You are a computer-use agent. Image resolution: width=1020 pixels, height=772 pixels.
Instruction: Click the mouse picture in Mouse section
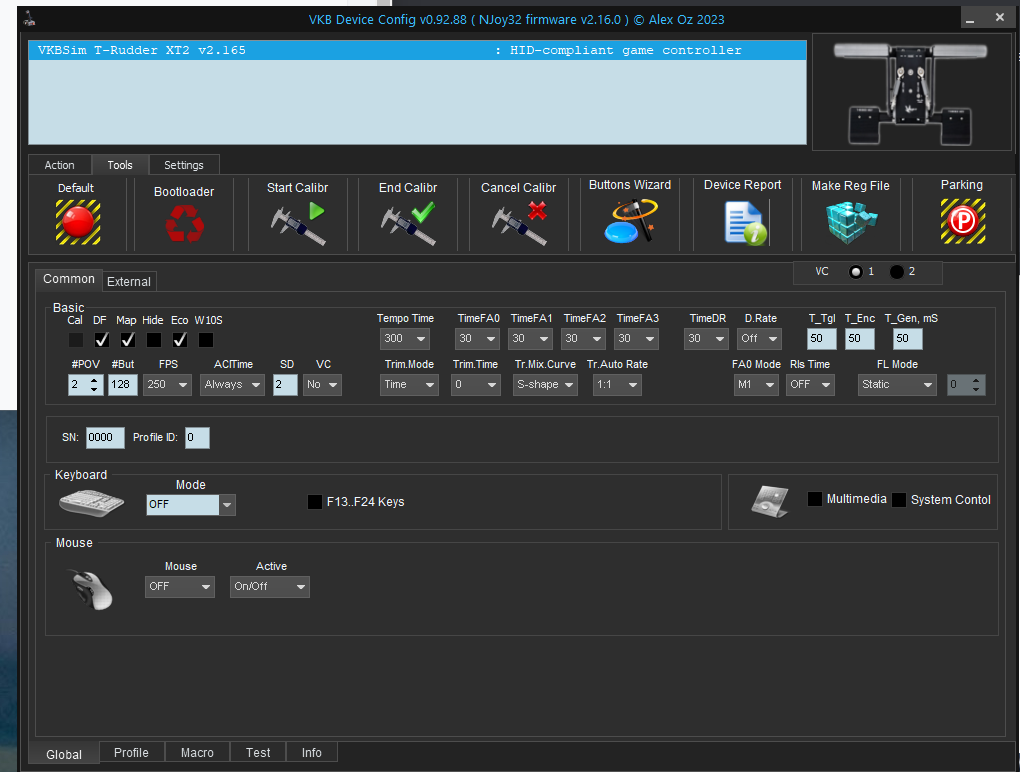coord(92,589)
